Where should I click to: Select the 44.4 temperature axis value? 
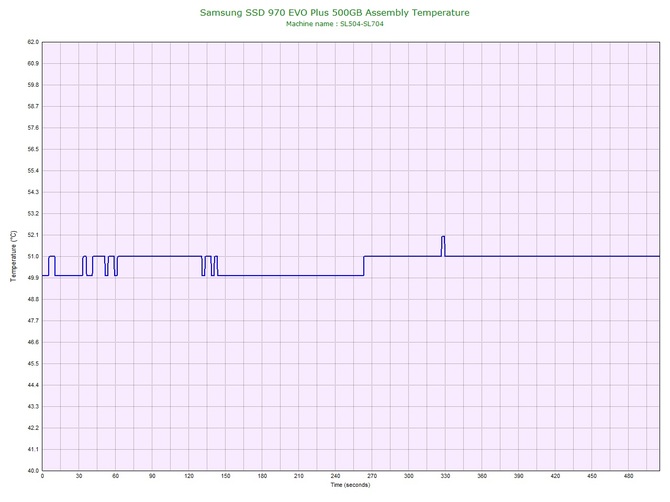(33, 385)
